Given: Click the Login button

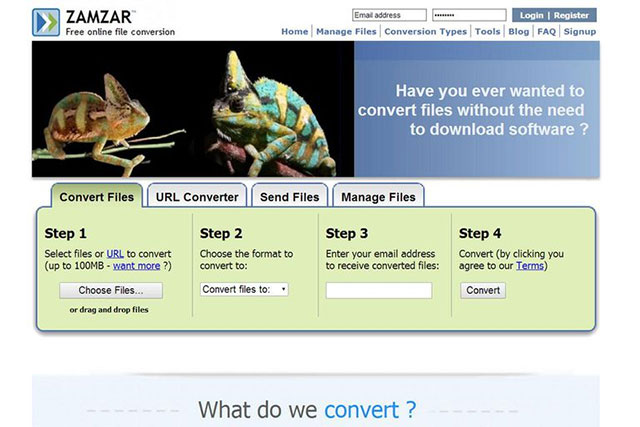Looking at the screenshot, I should [x=532, y=16].
